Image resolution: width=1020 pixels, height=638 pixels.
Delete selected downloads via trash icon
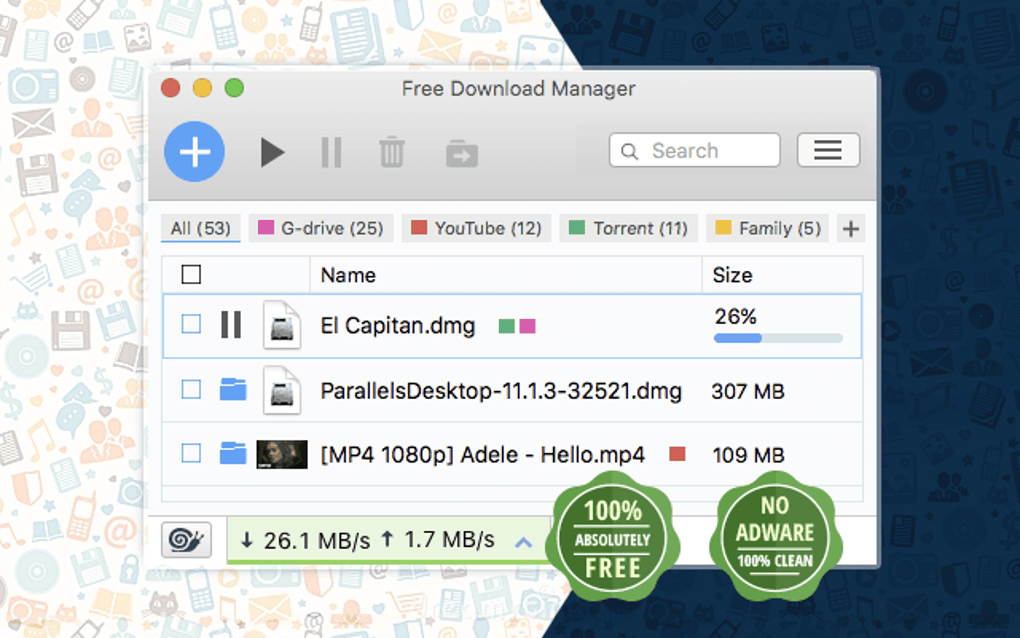click(x=391, y=152)
